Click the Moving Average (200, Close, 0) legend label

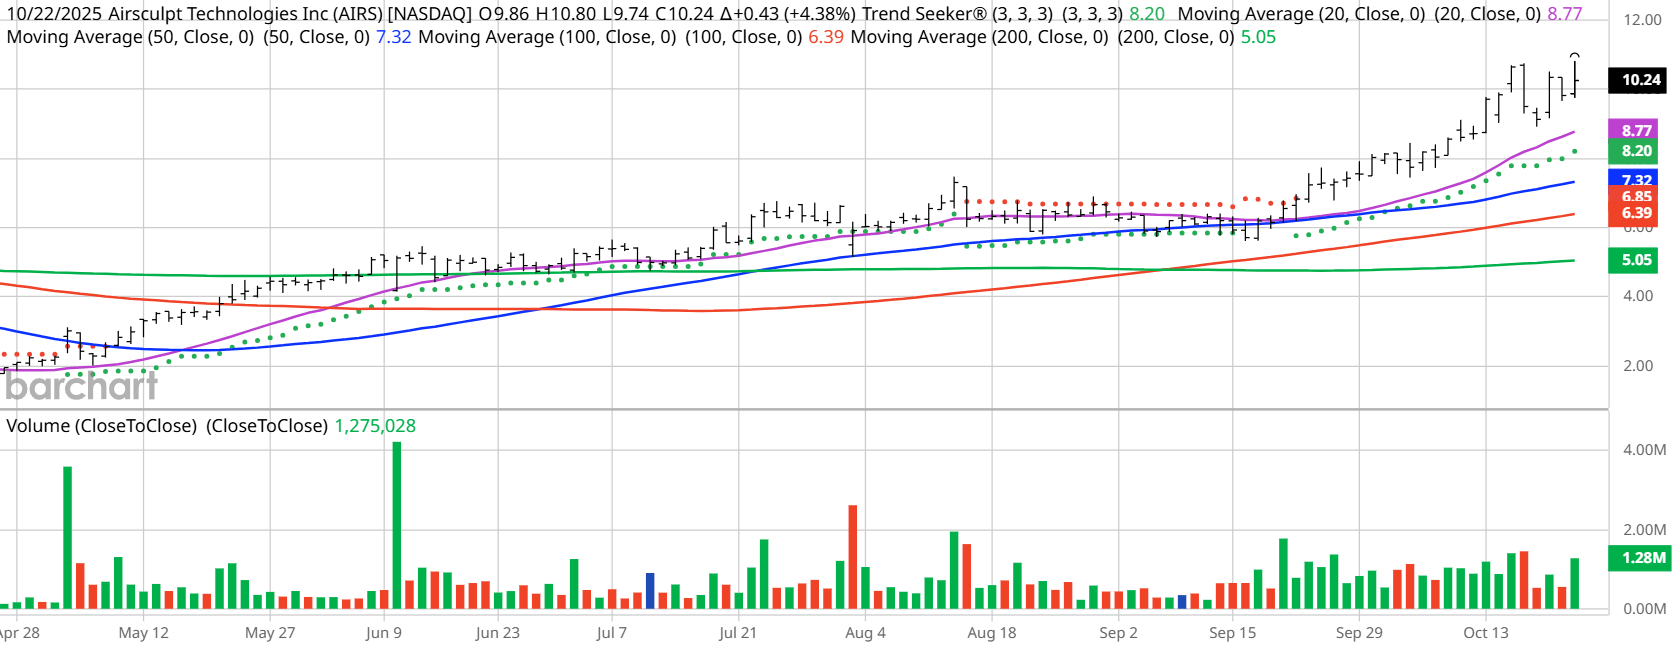pos(979,37)
